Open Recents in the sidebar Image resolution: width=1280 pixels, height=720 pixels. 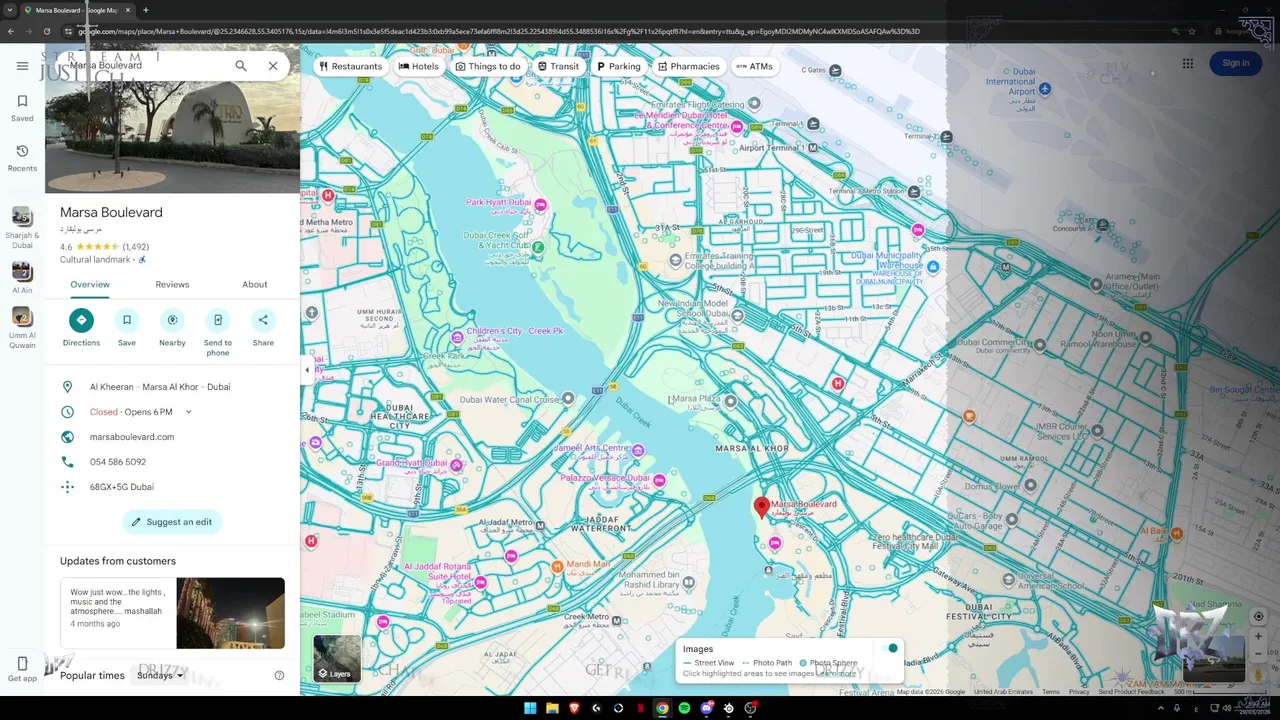(x=22, y=158)
